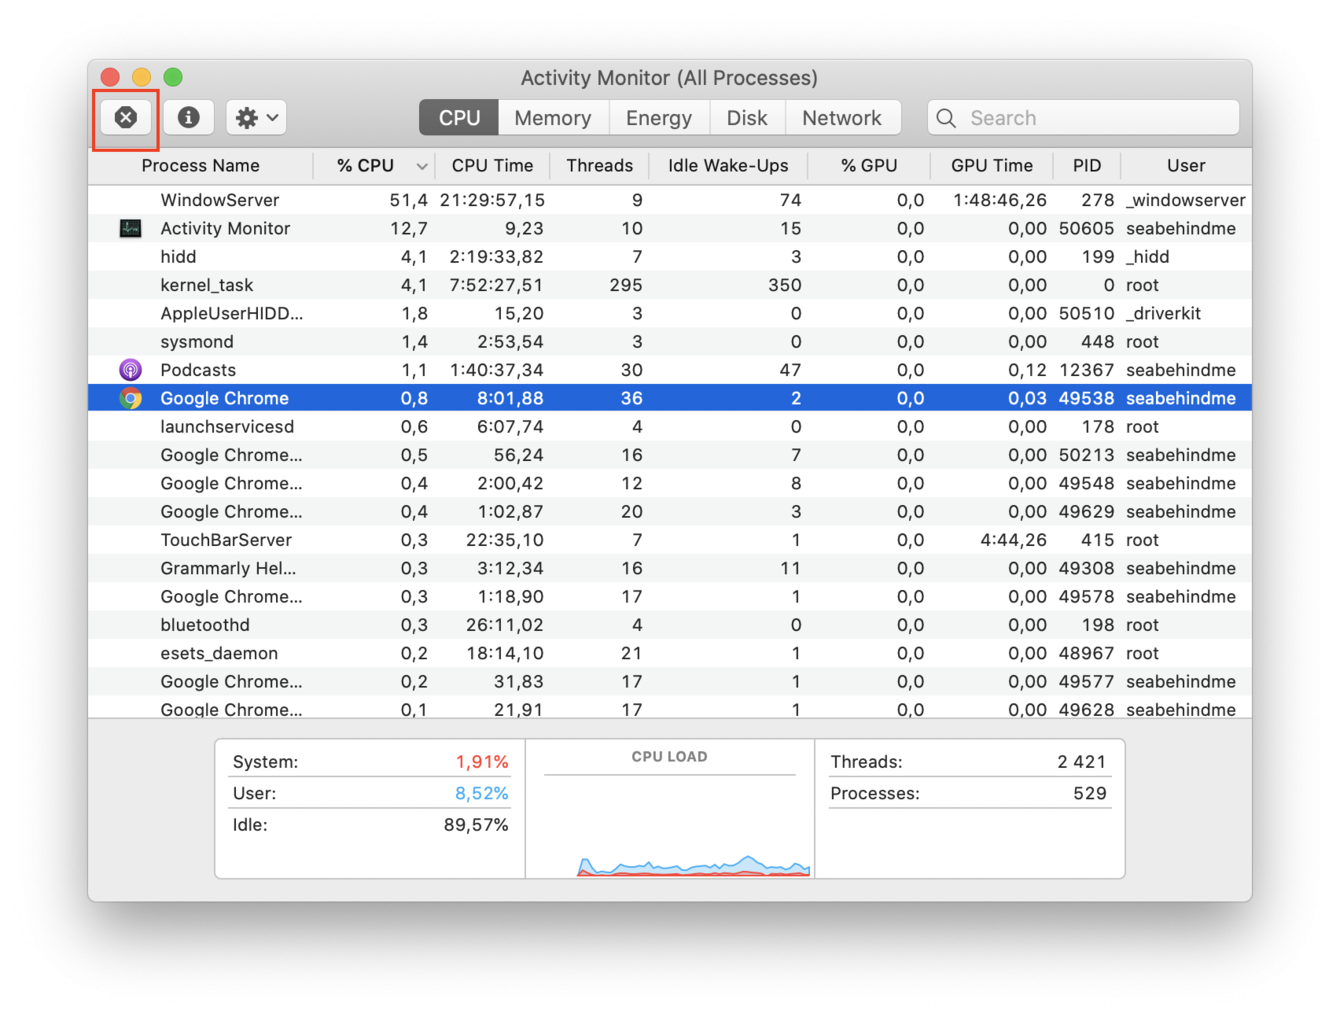Select the WindowServer process row

coord(400,199)
